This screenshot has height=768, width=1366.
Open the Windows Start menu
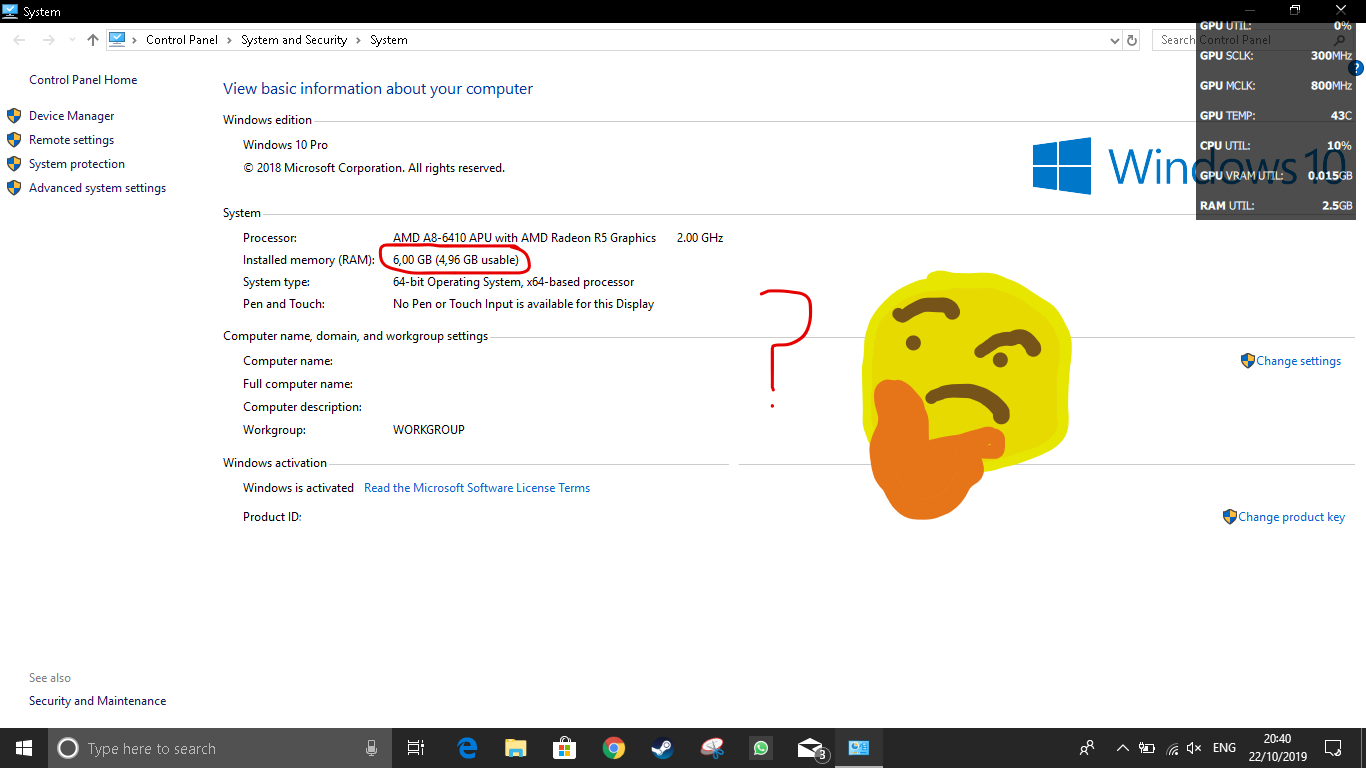tap(24, 748)
